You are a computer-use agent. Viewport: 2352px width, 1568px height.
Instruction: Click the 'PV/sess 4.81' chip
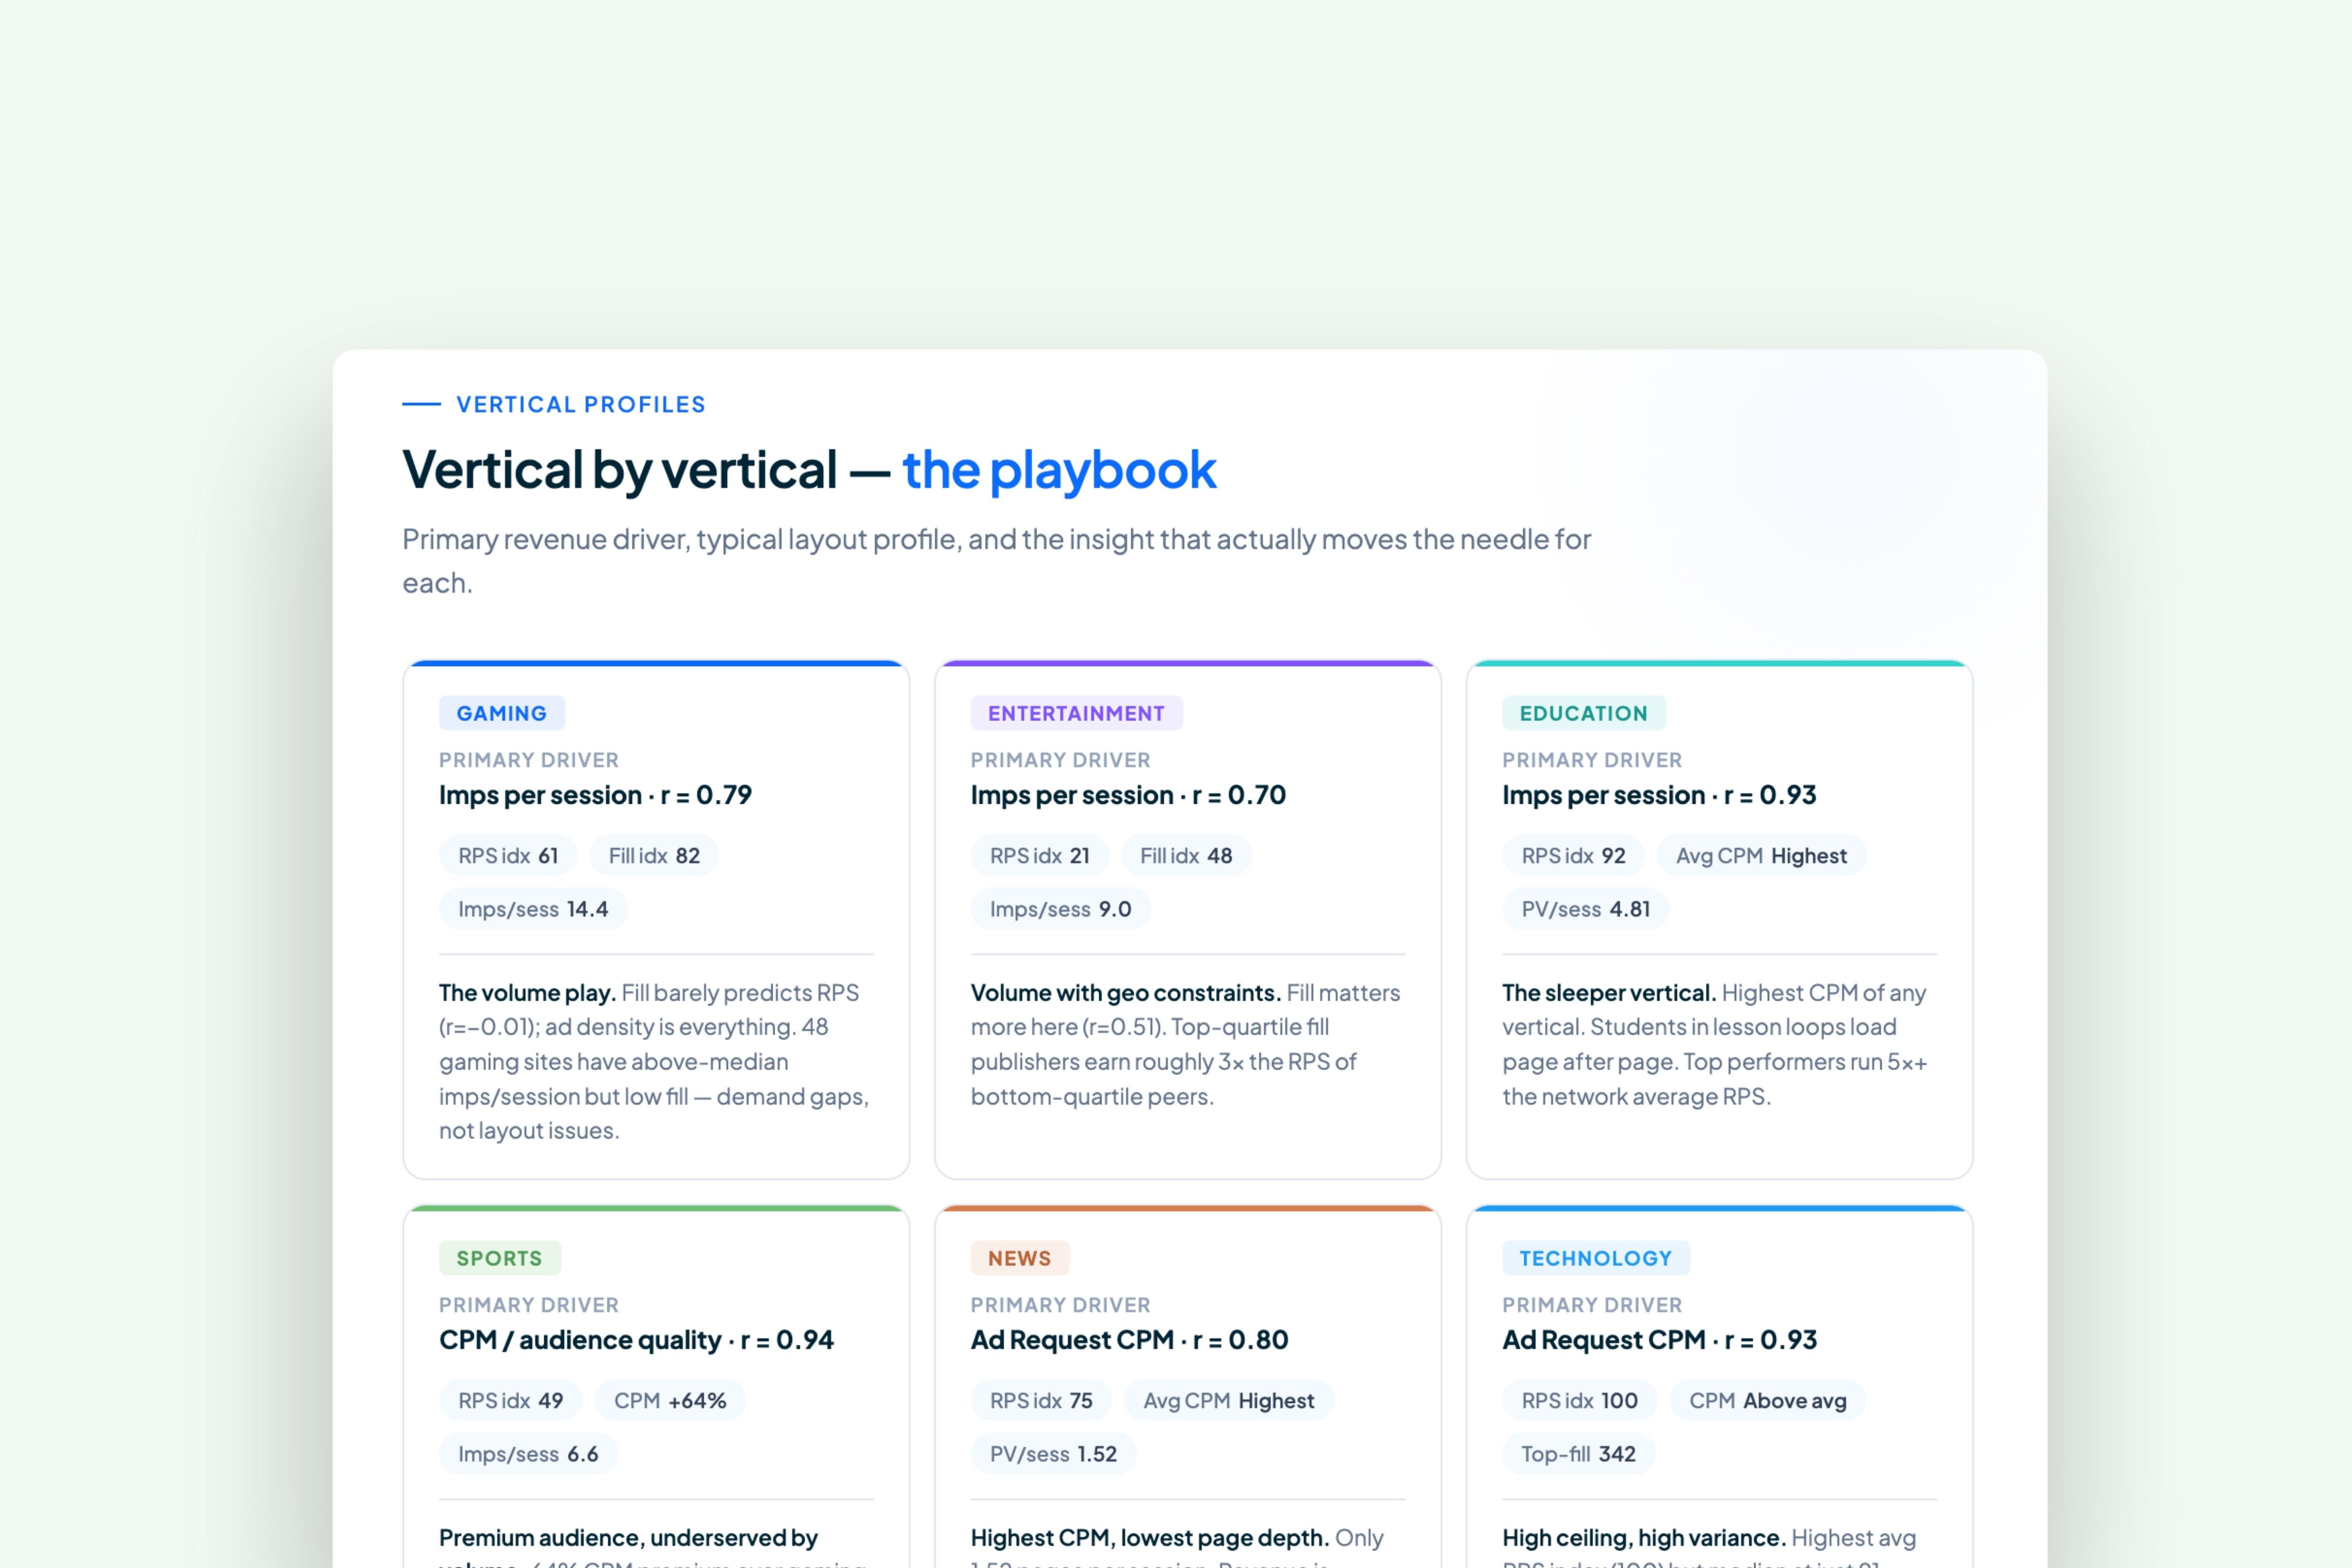1586,909
